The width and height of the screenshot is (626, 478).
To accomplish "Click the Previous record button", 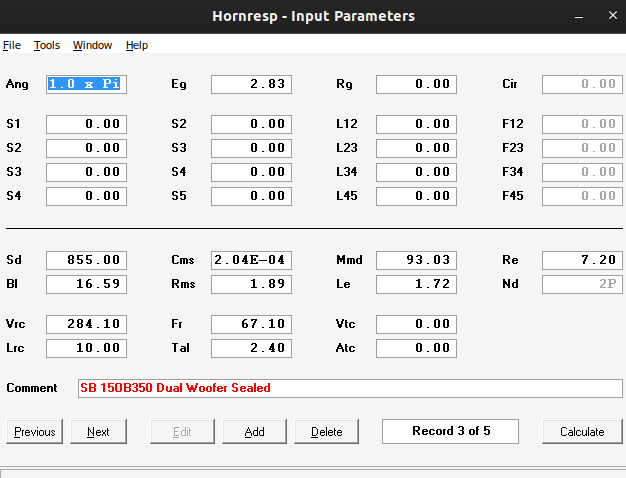I will click(35, 431).
